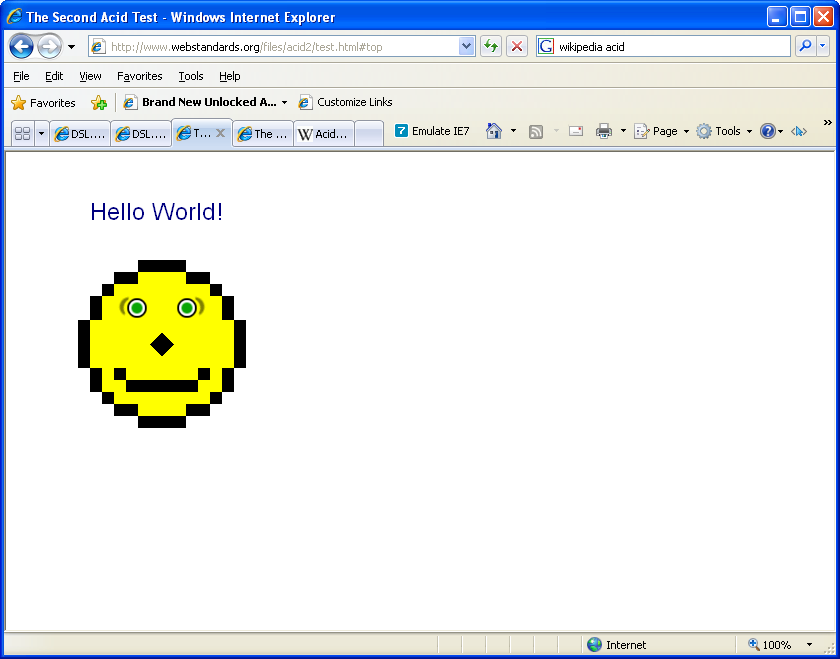Screen dimensions: 840x659
Task: Open the View menu
Action: (90, 76)
